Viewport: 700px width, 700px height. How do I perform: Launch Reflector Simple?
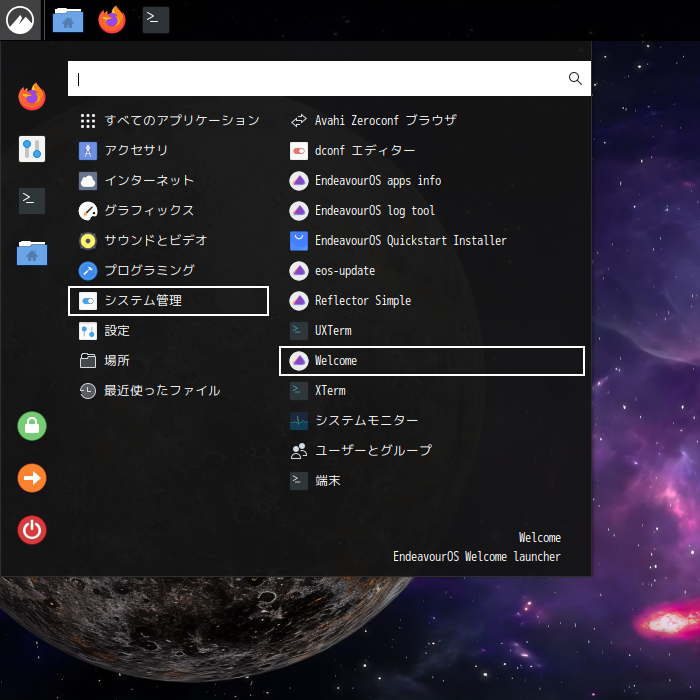coord(432,301)
